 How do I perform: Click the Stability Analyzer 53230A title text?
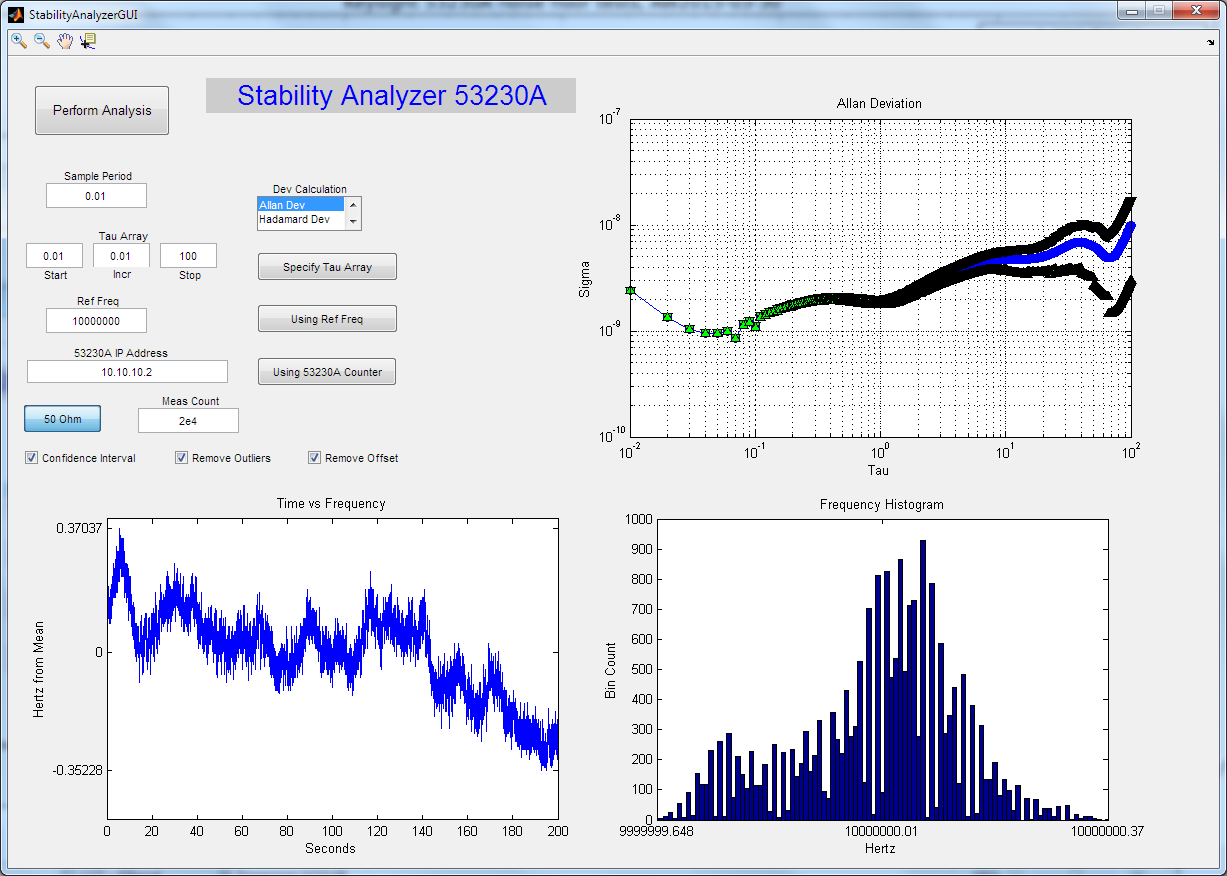coord(391,95)
